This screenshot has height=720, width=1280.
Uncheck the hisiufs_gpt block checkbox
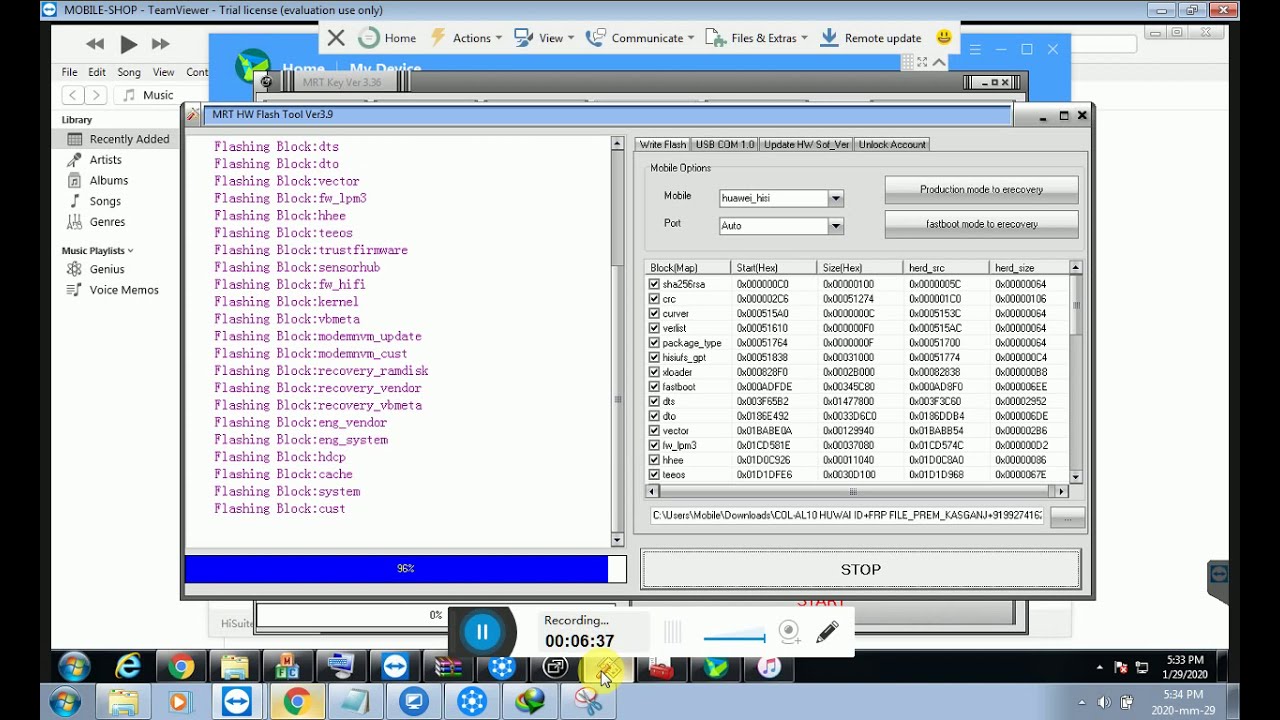coord(654,357)
